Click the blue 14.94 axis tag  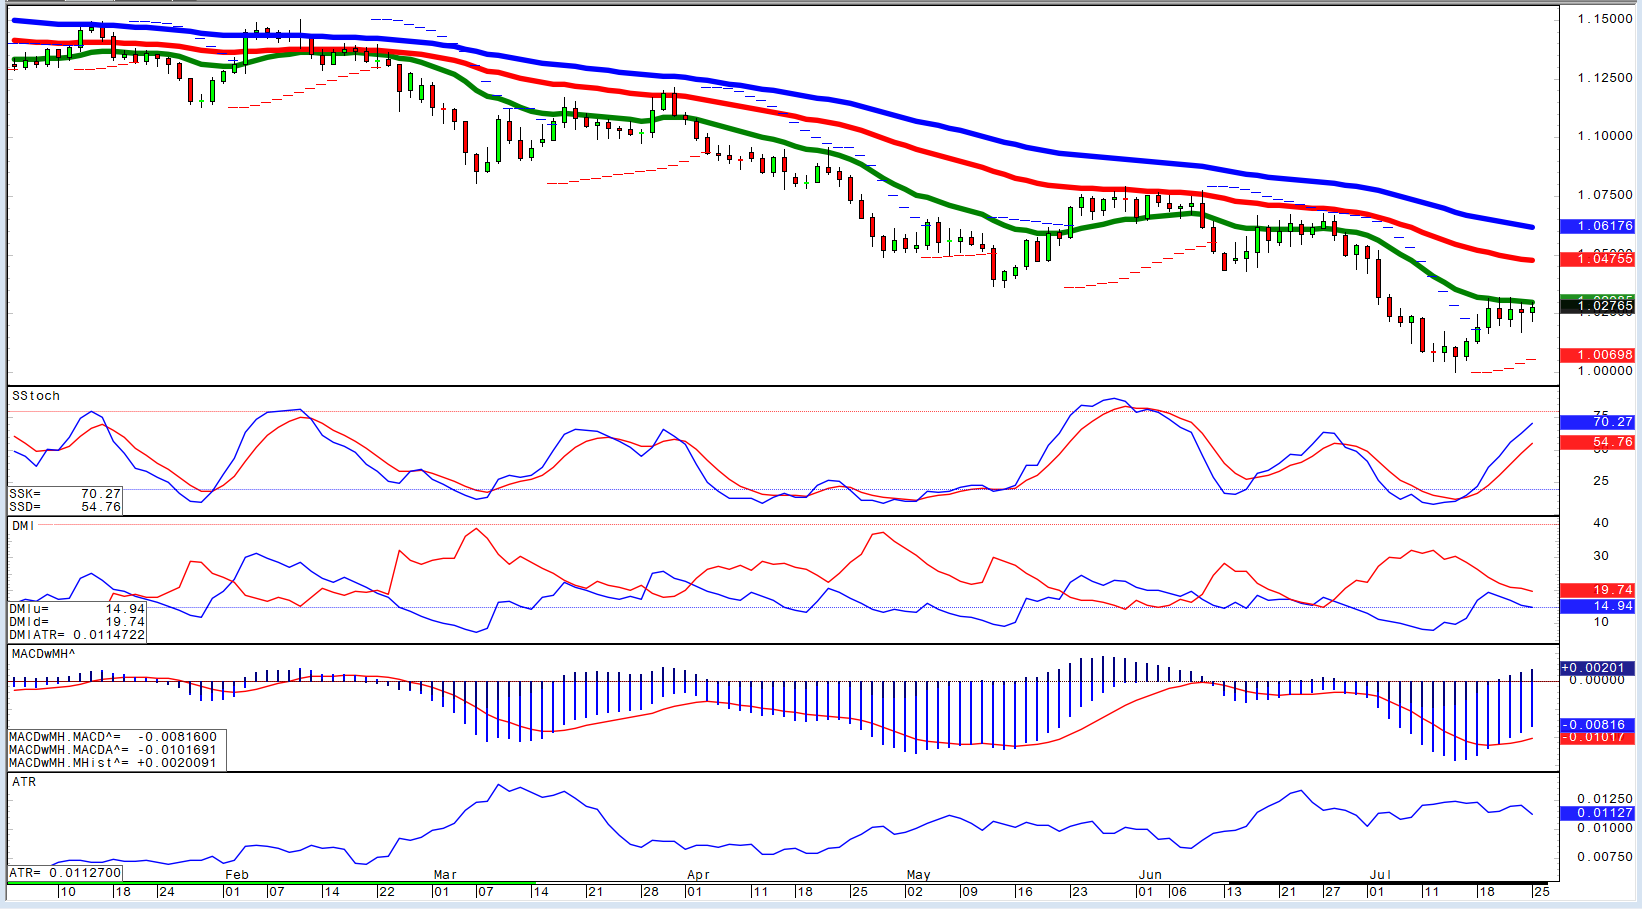[1598, 606]
